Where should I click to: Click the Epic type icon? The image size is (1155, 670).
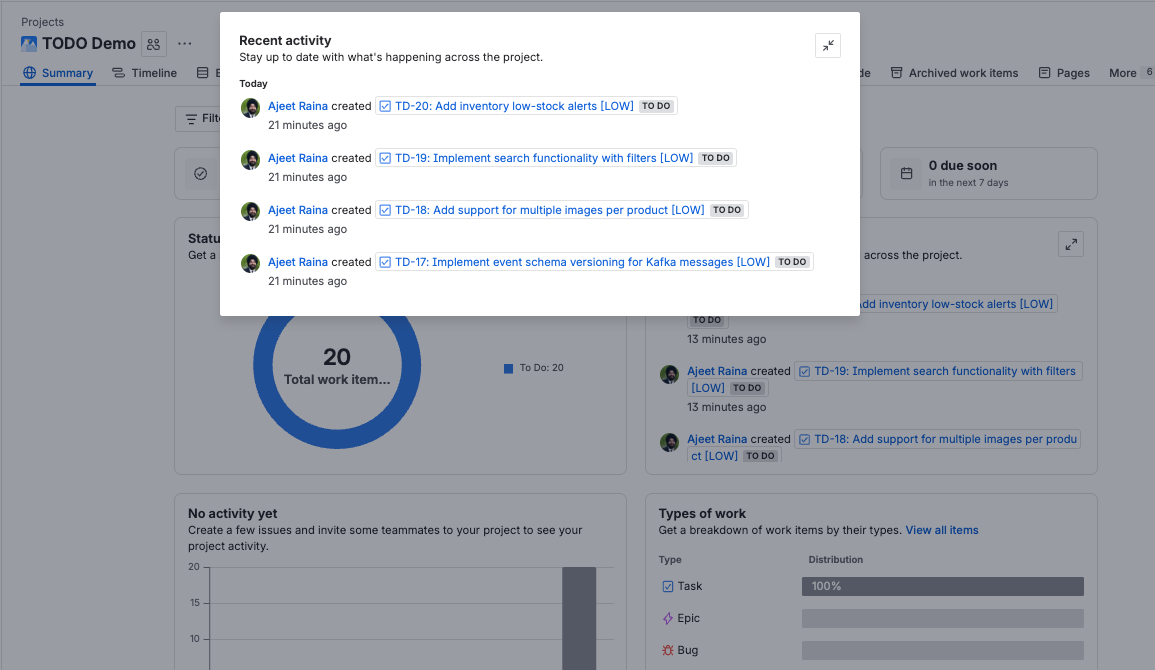coord(668,618)
